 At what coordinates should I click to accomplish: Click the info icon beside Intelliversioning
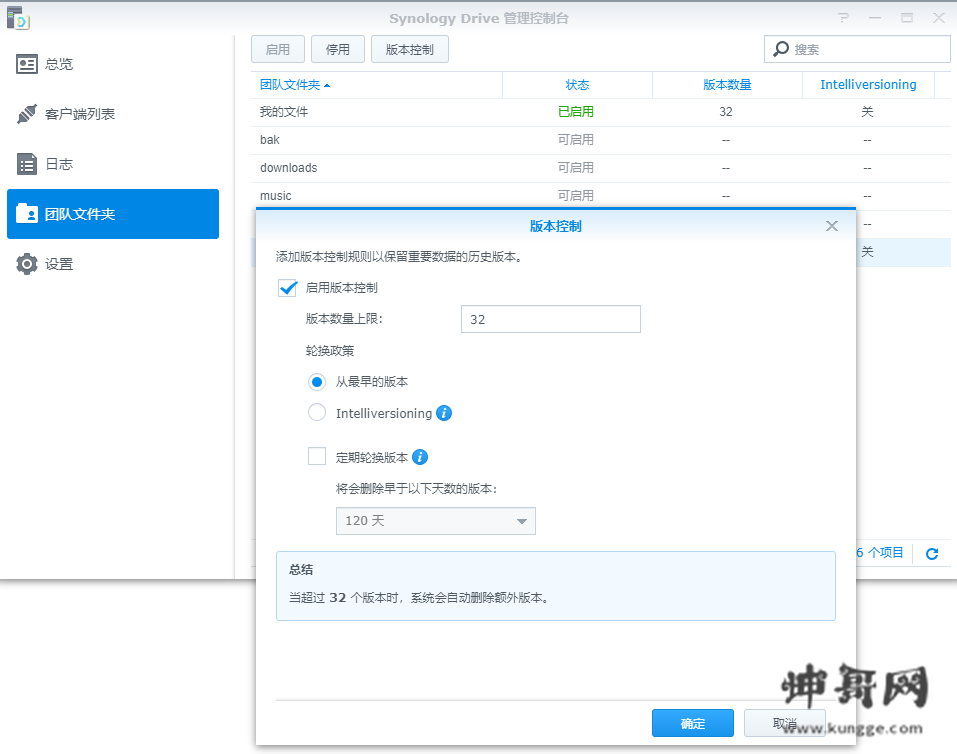coord(445,413)
